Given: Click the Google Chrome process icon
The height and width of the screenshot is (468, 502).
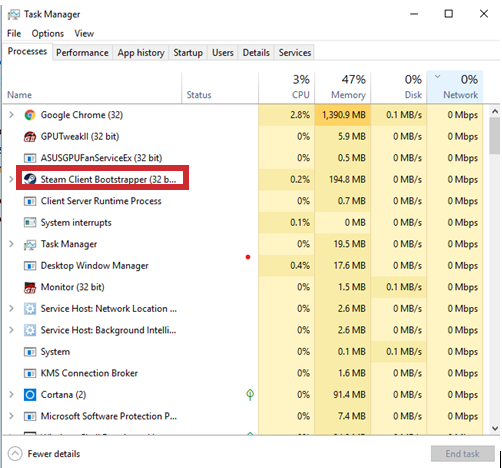Looking at the screenshot, I should (30, 115).
